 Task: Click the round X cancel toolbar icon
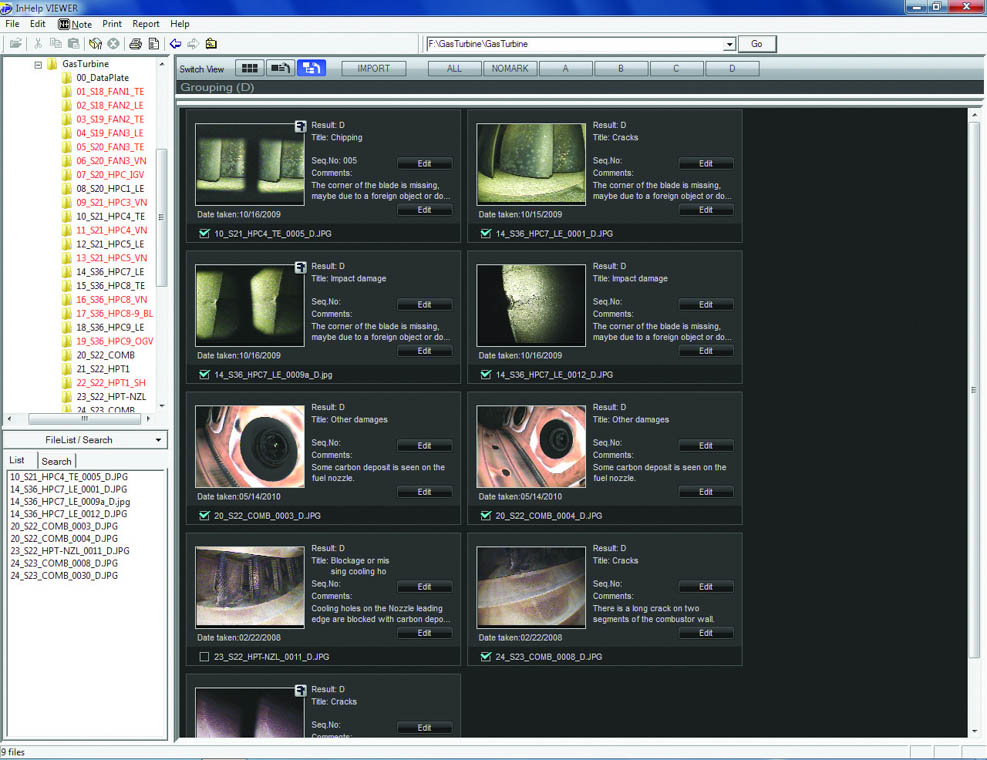pyautogui.click(x=113, y=43)
